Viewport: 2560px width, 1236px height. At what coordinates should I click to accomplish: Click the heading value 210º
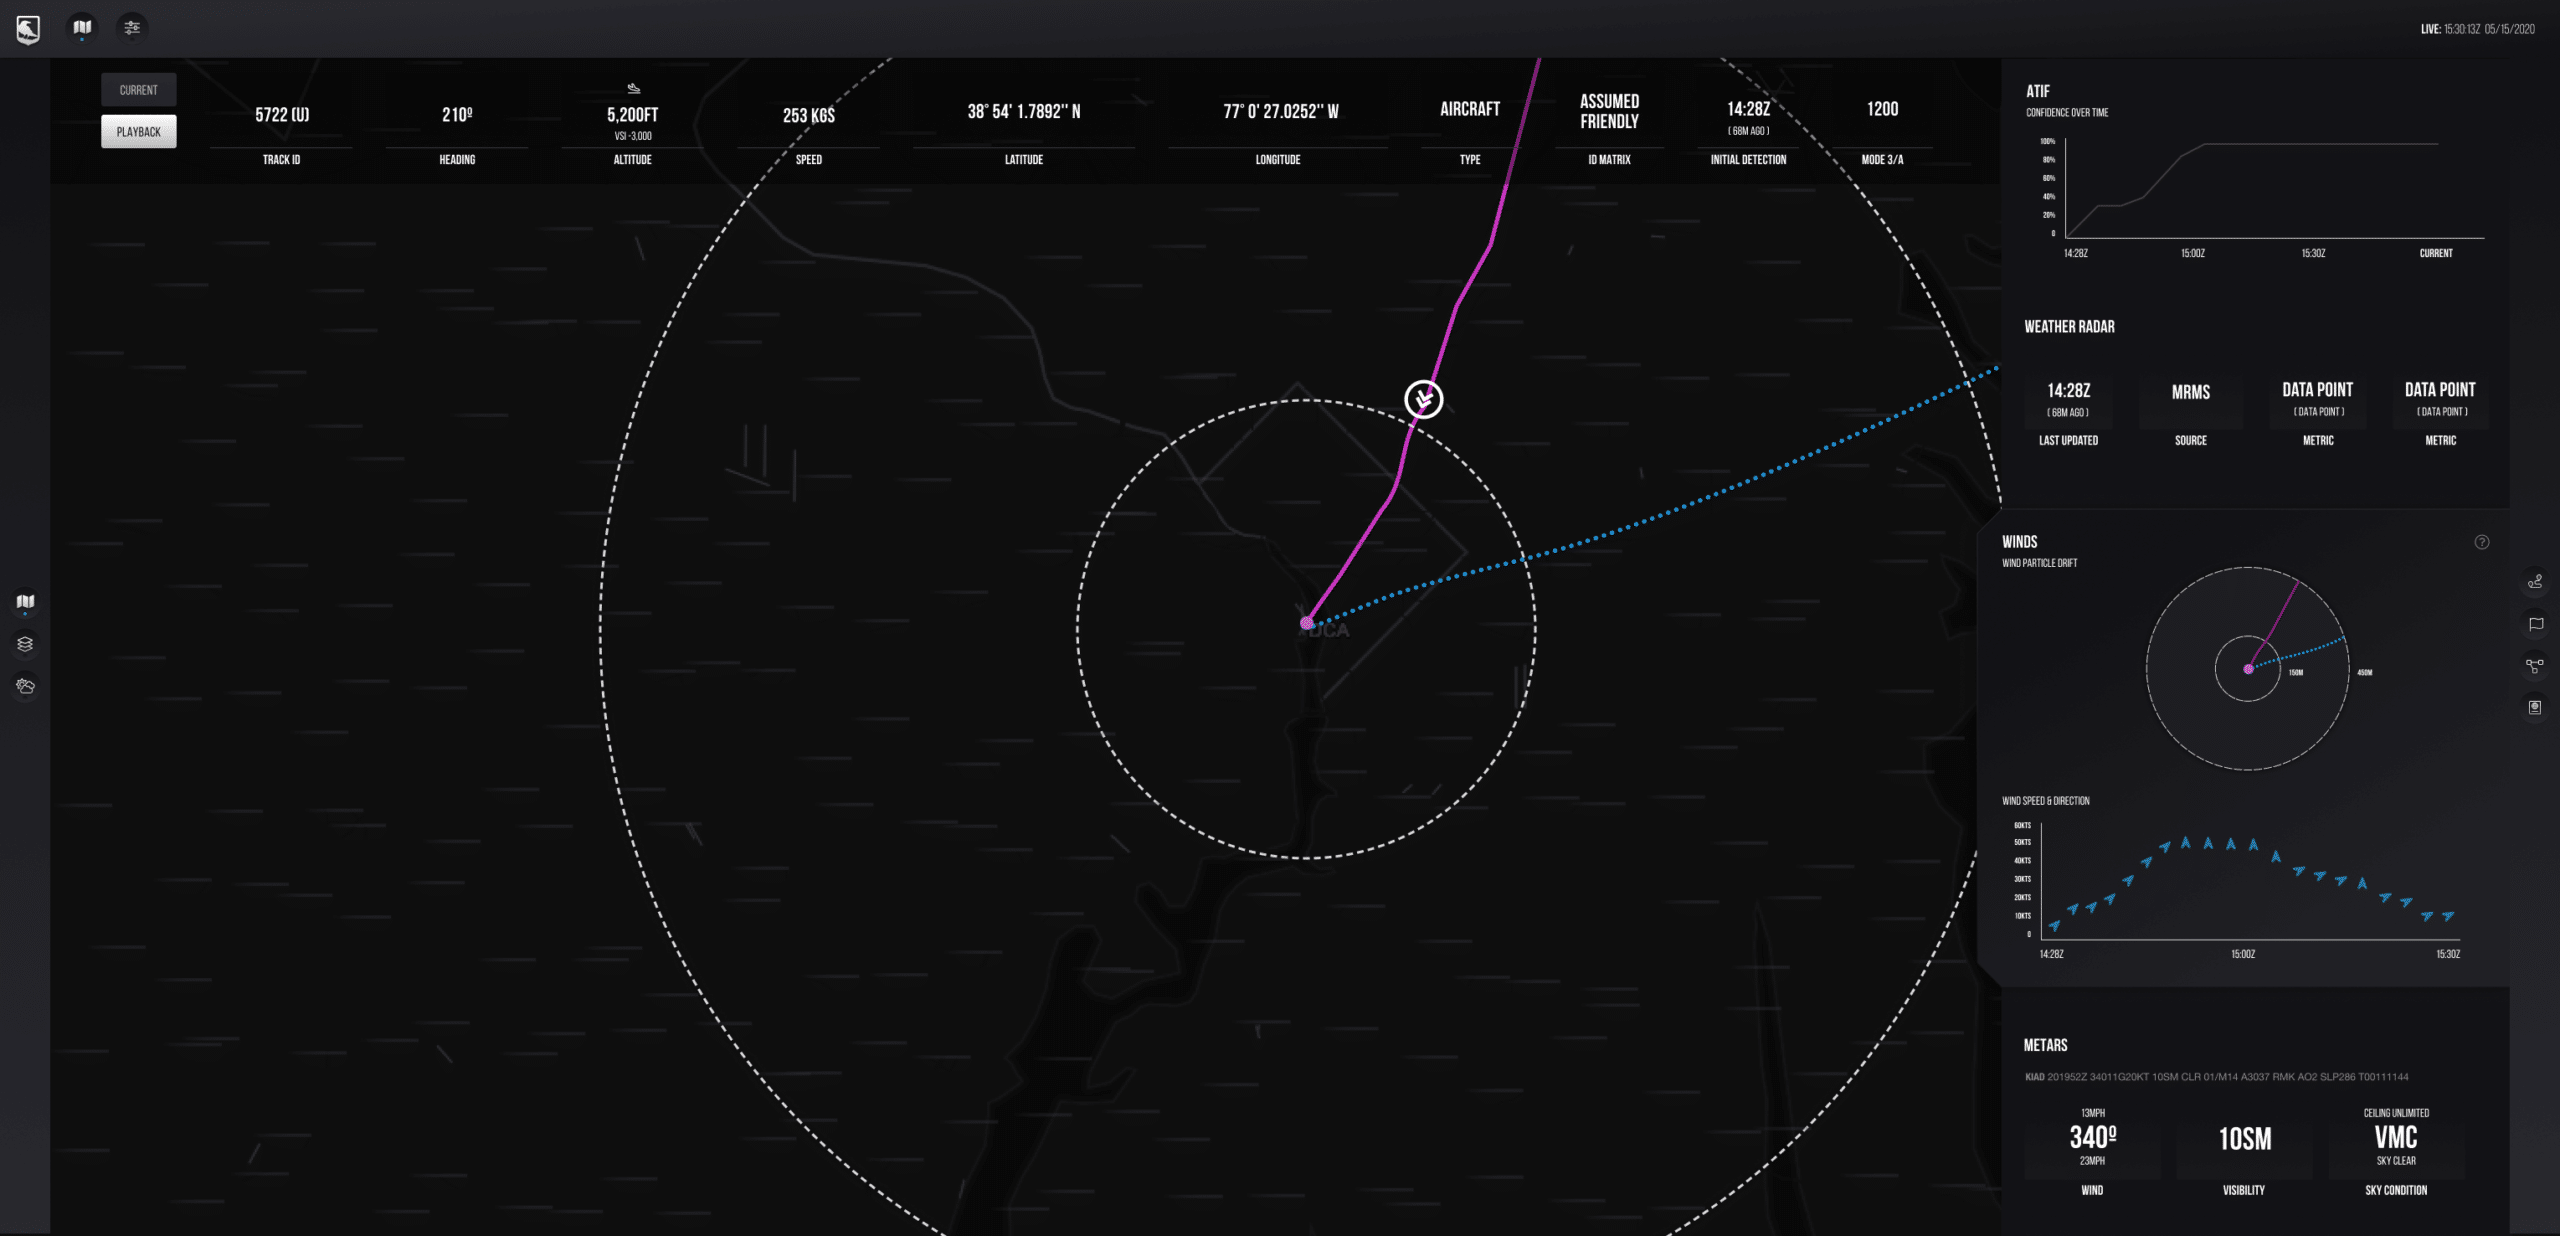[457, 115]
